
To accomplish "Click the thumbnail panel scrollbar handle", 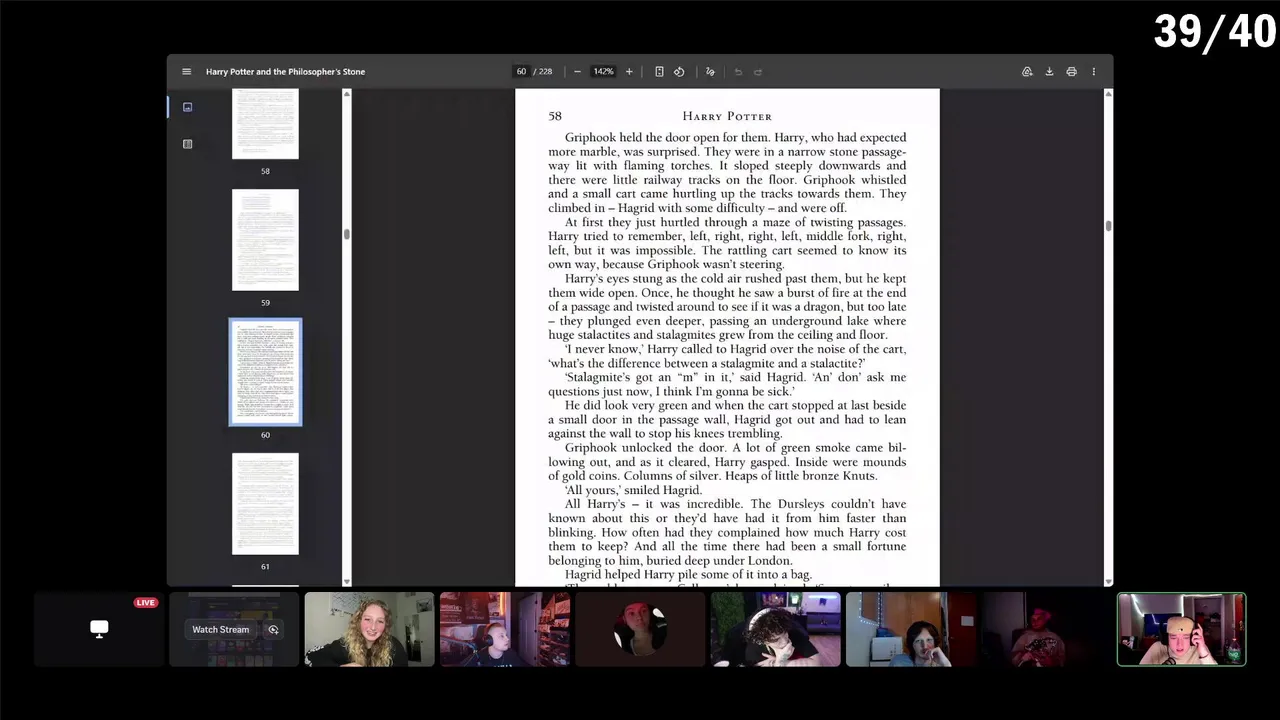I will click(x=347, y=234).
